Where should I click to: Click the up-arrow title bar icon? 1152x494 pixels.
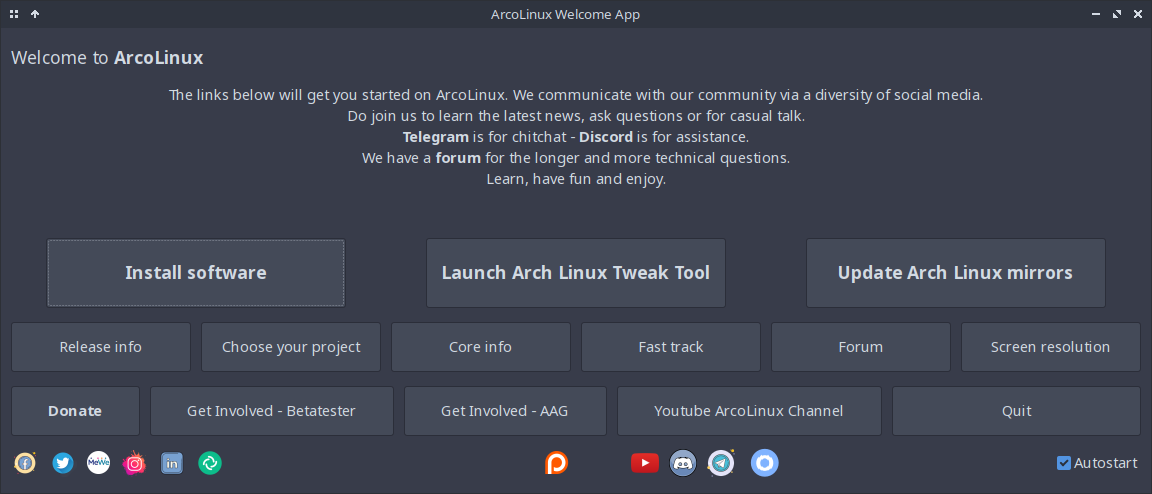[x=35, y=14]
